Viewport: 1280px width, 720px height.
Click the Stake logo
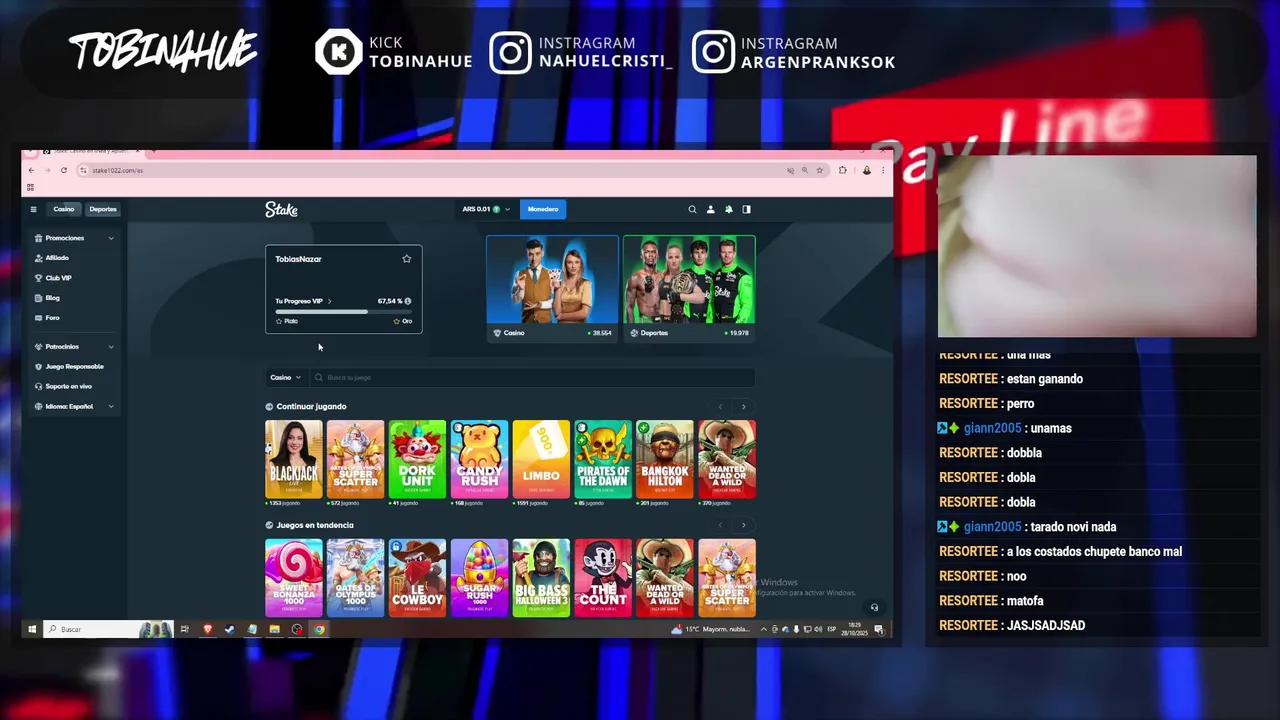[281, 209]
